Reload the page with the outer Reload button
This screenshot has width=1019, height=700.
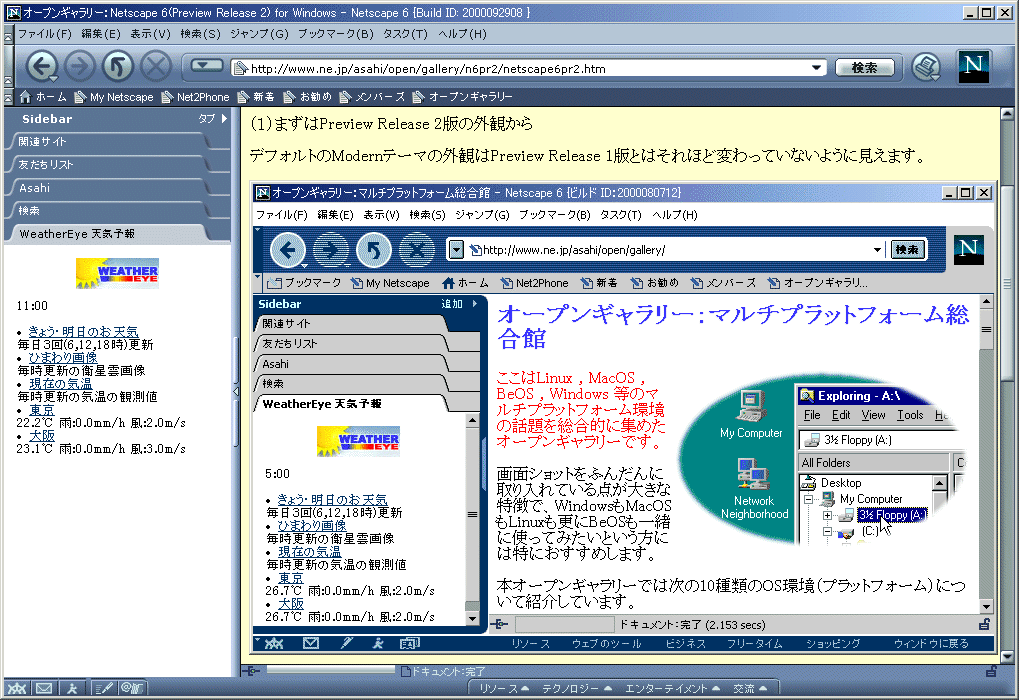click(118, 66)
